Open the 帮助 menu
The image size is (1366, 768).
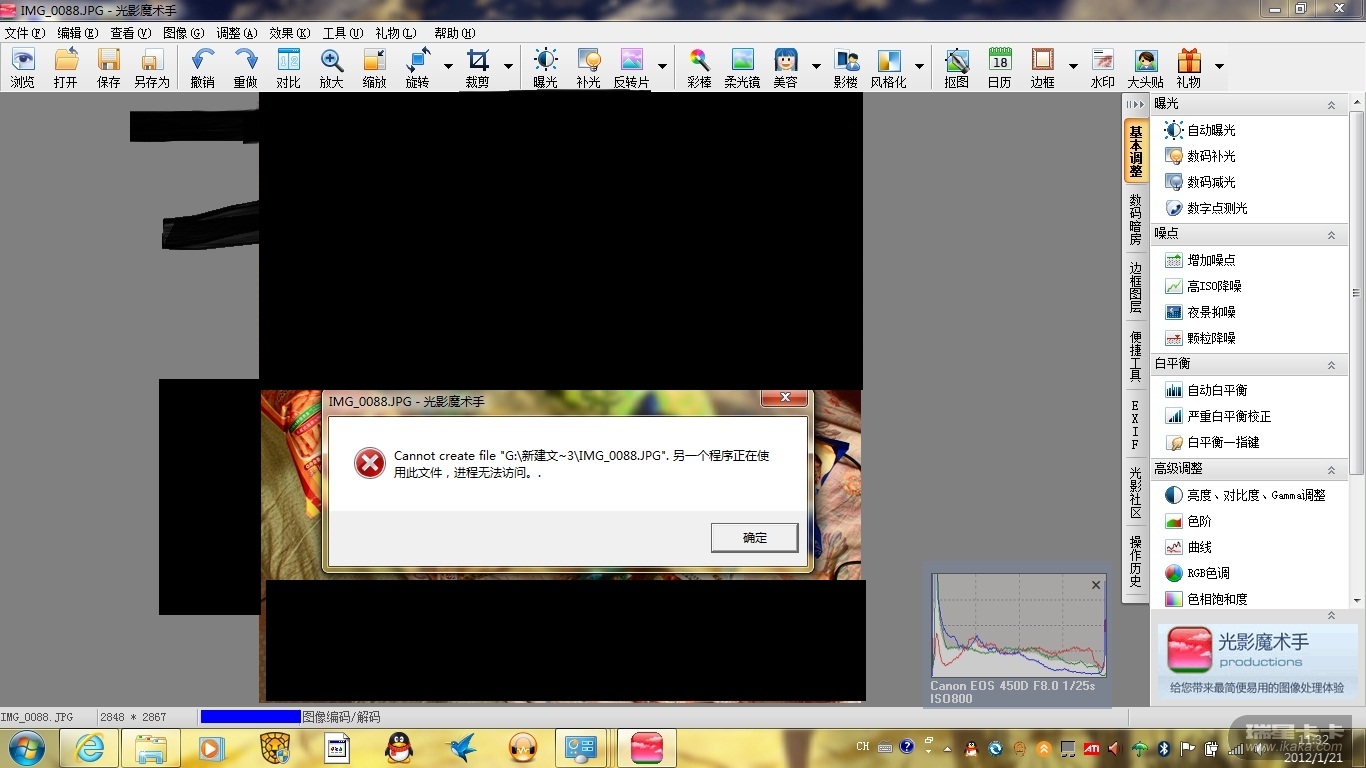point(454,33)
